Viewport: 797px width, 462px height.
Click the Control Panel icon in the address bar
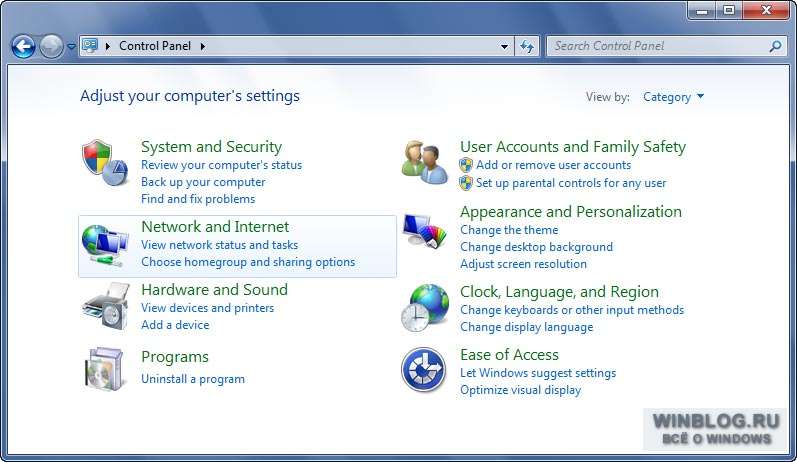pyautogui.click(x=90, y=46)
